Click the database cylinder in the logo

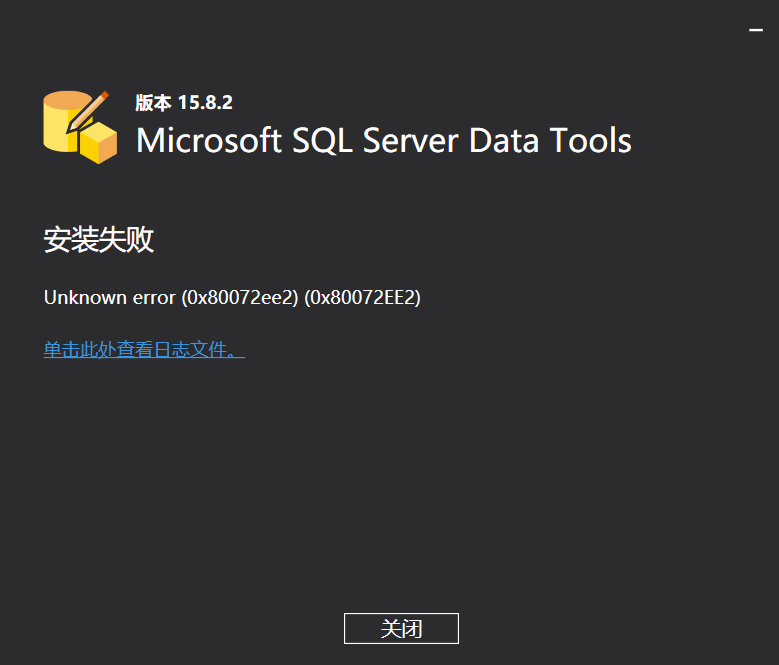pos(62,124)
